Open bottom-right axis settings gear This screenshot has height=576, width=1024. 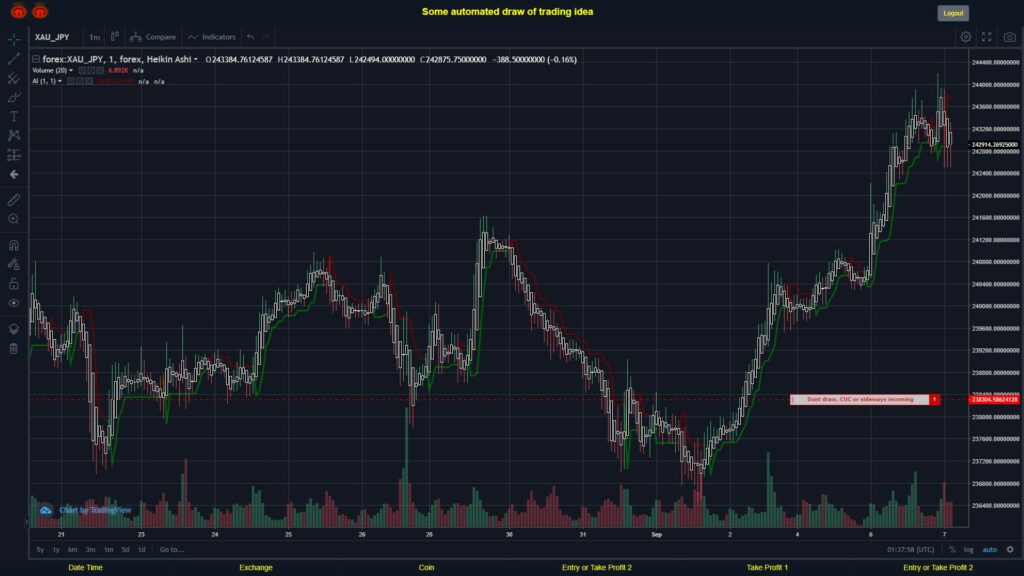[1010, 550]
